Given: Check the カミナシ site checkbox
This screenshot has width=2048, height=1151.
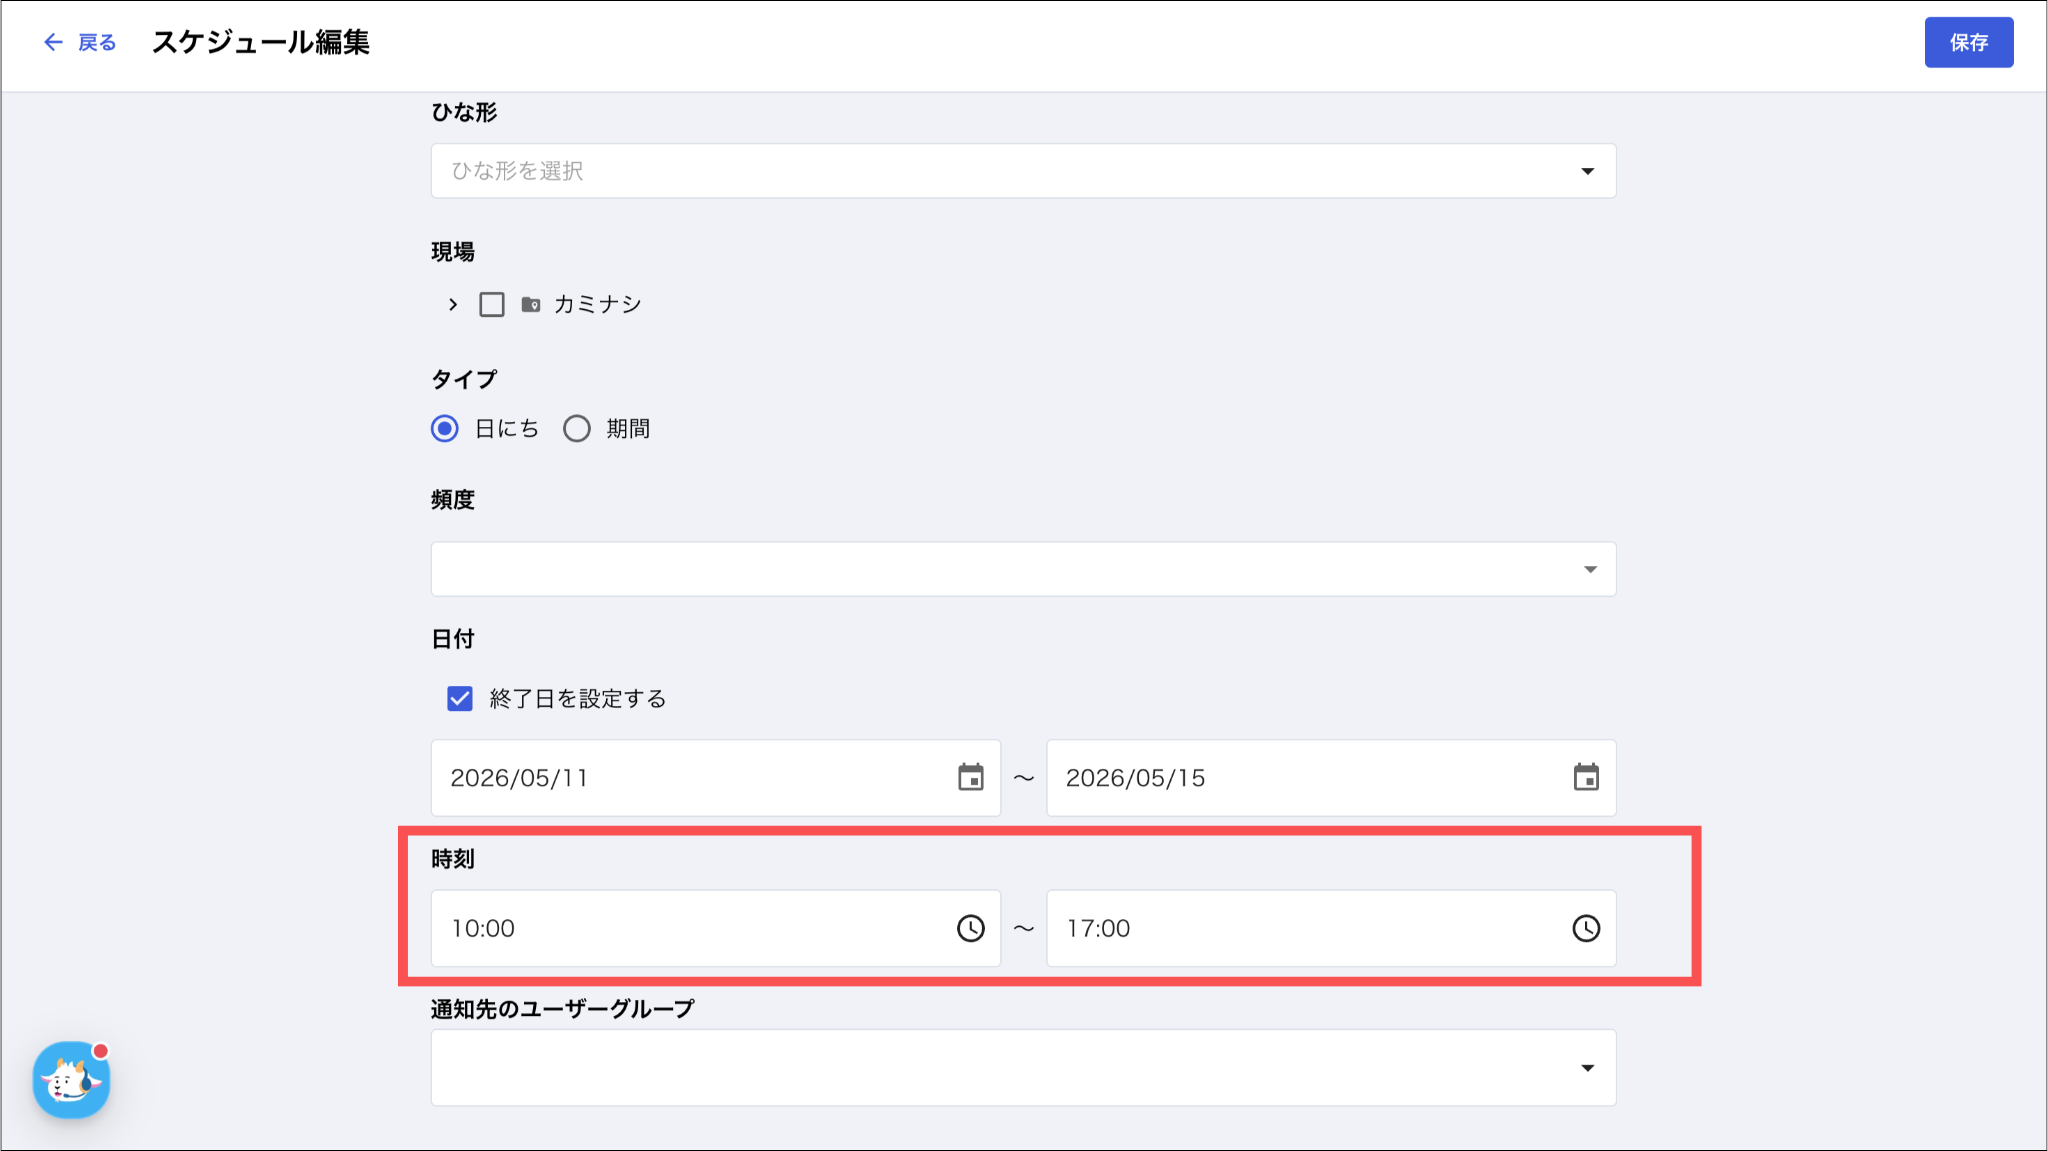Looking at the screenshot, I should pyautogui.click(x=492, y=304).
